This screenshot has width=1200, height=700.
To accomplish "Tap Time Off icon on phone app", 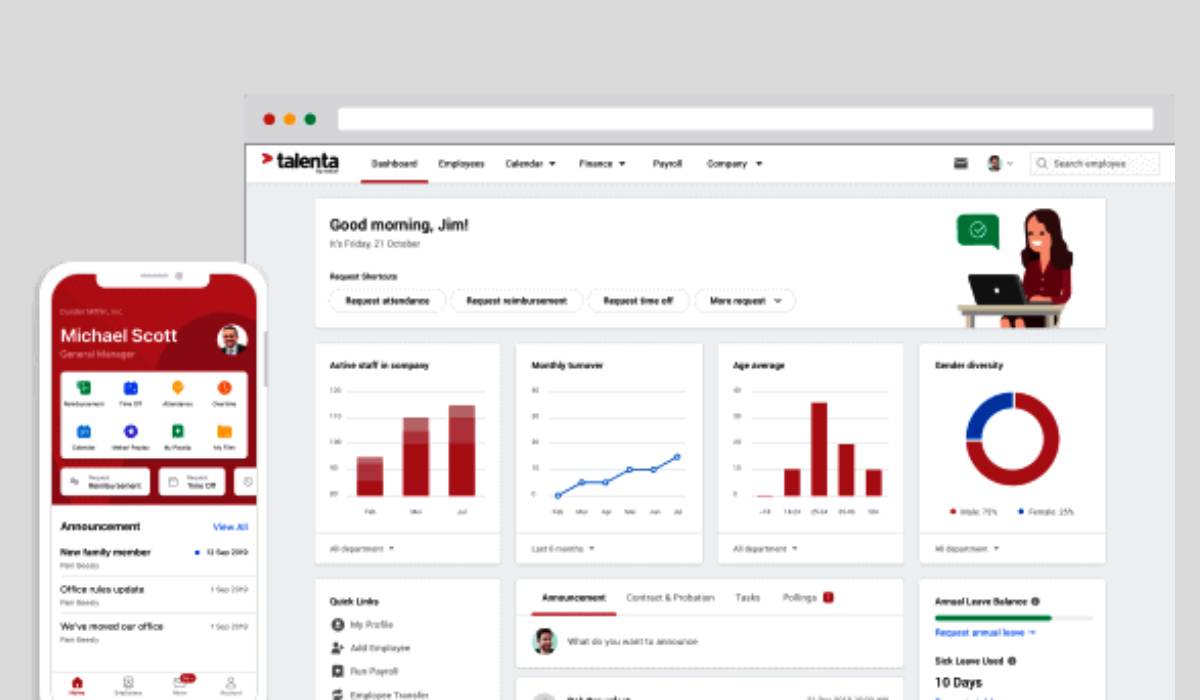I will [131, 388].
